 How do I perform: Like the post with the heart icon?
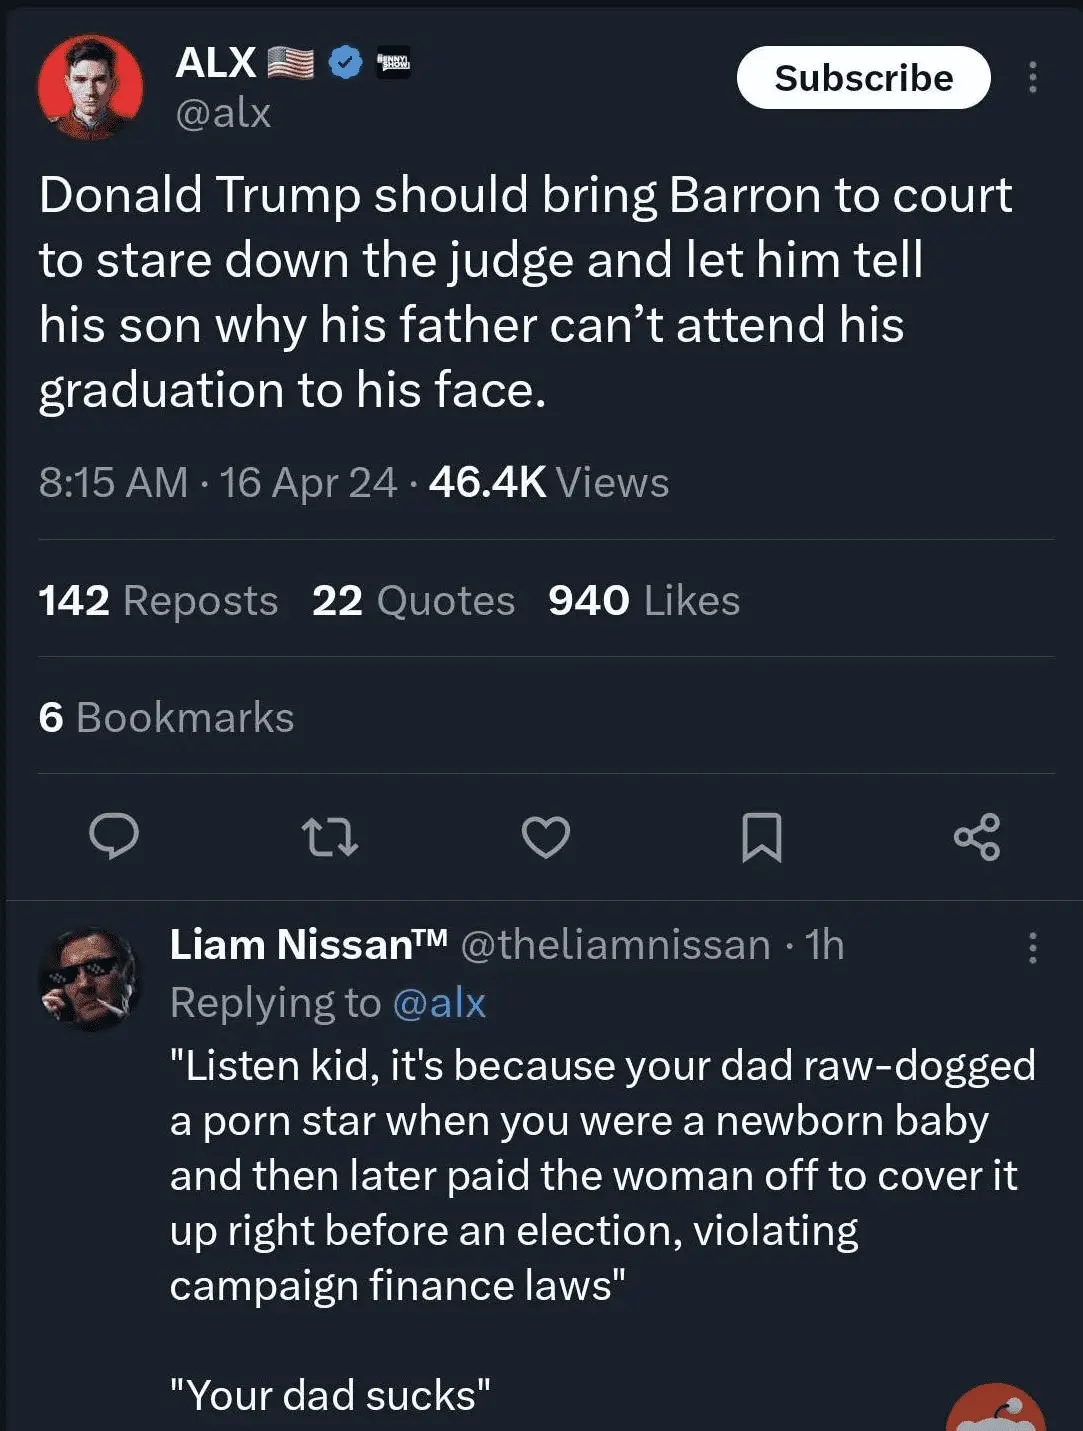coord(546,836)
